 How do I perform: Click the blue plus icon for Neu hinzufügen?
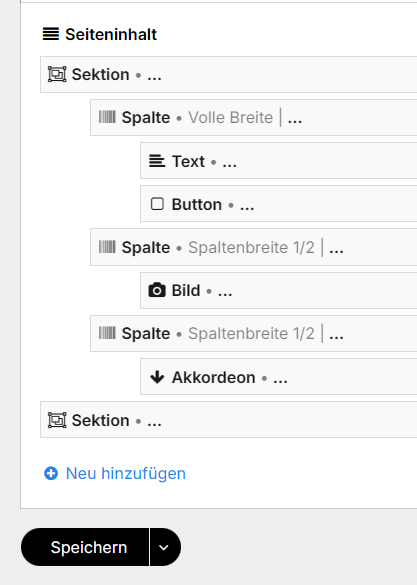pos(51,473)
